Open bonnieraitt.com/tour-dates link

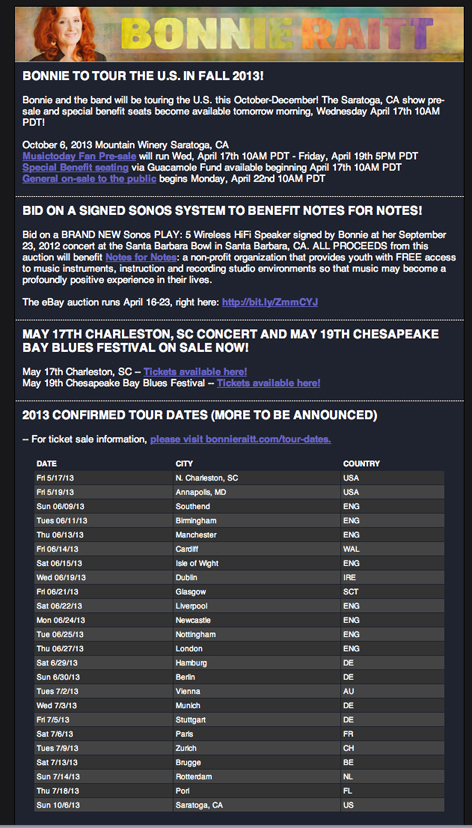241,439
